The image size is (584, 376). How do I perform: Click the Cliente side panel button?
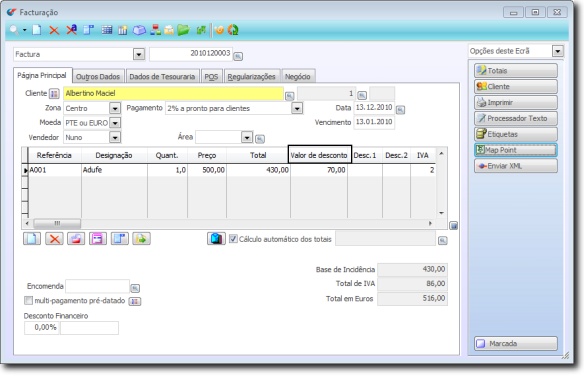pyautogui.click(x=516, y=86)
